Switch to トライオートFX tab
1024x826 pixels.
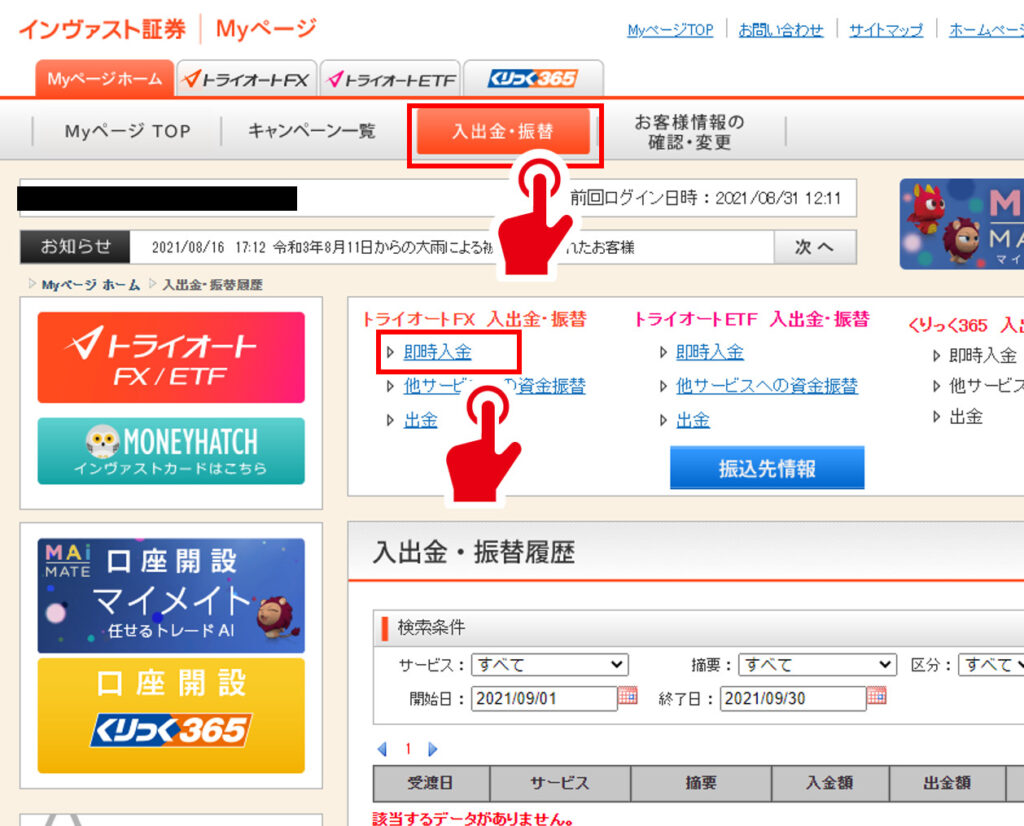pos(247,79)
